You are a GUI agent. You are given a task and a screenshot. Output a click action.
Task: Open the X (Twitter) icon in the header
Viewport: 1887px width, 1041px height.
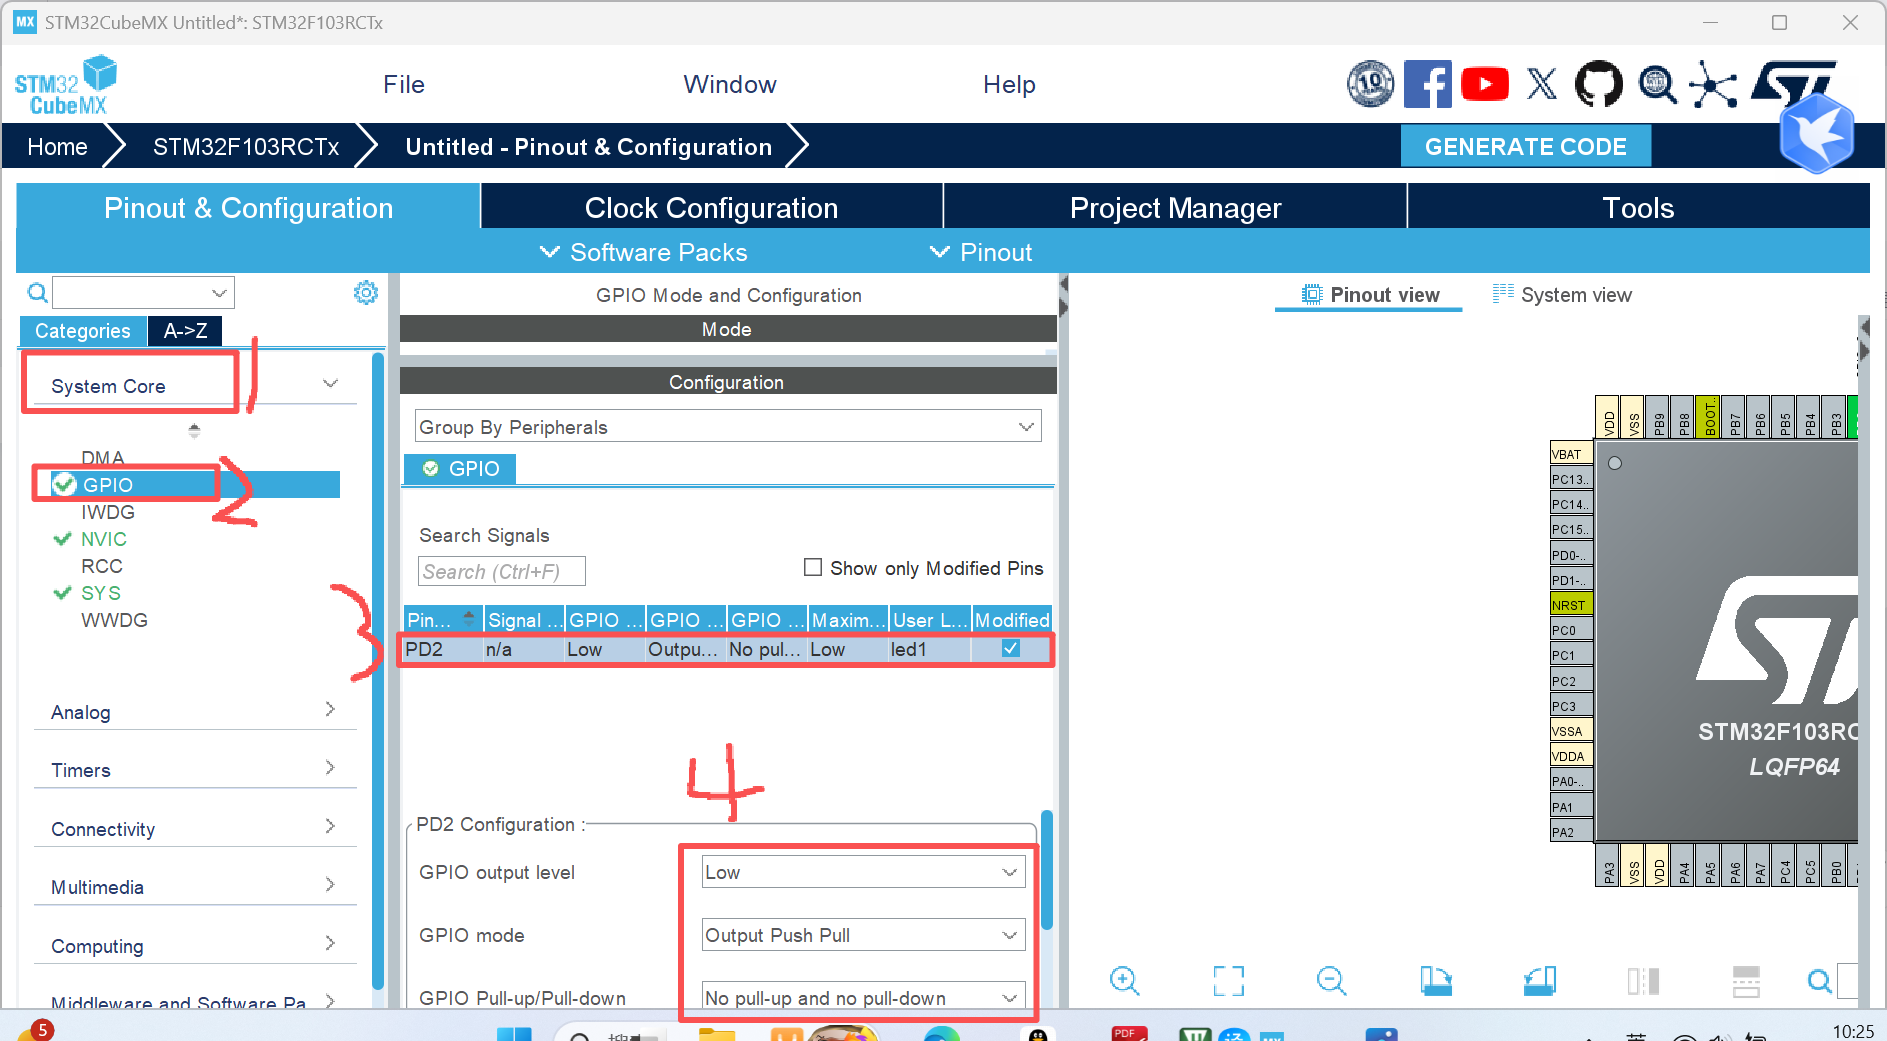[x=1542, y=84]
